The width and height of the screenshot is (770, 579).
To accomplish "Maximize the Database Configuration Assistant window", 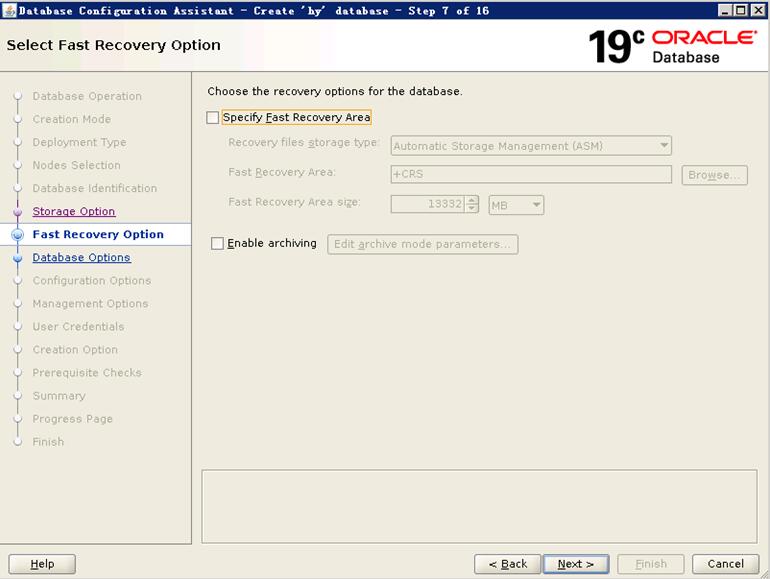I will pyautogui.click(x=741, y=10).
